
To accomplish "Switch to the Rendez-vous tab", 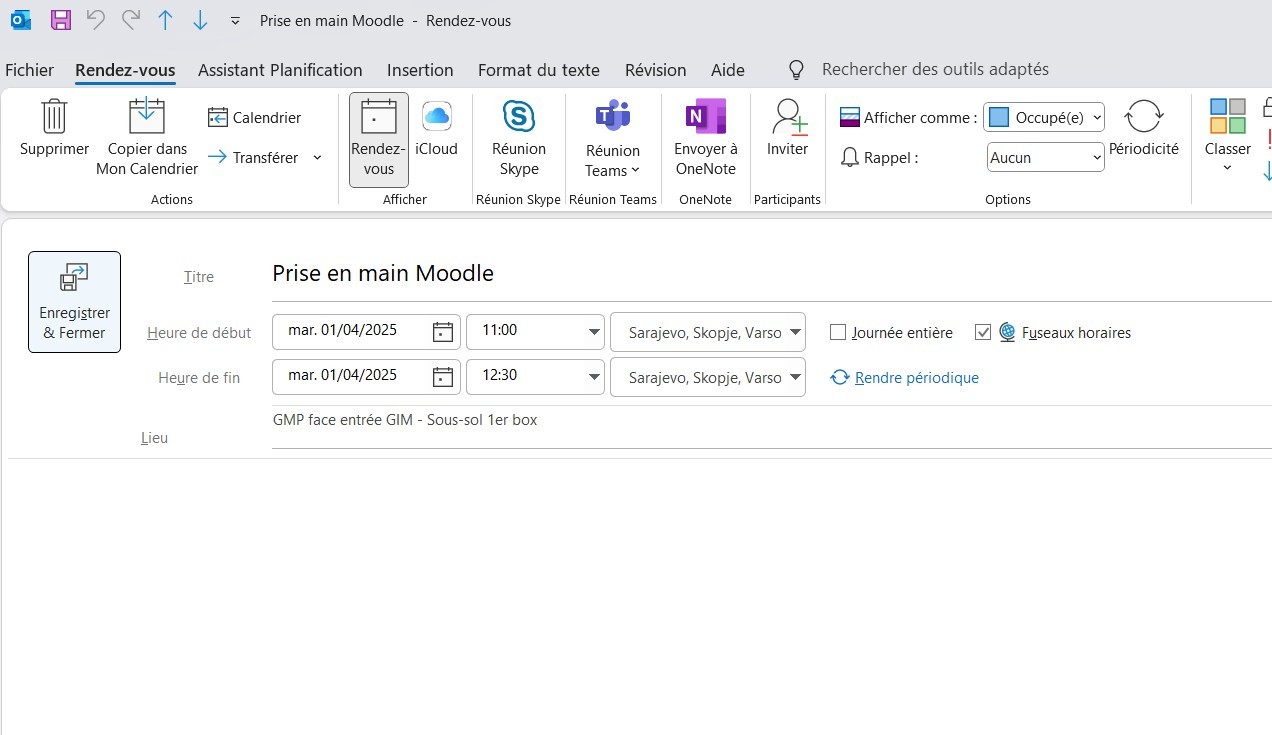I will (125, 70).
